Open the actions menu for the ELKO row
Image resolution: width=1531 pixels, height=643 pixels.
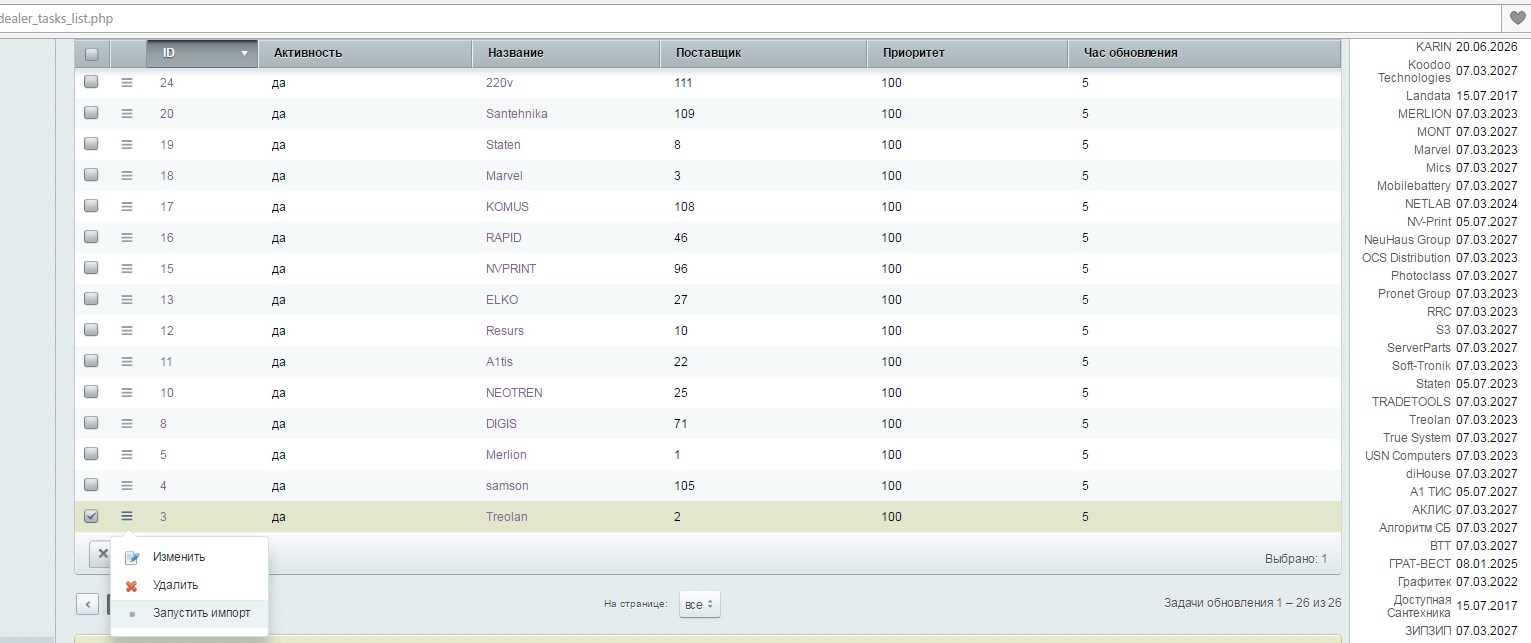coord(127,300)
